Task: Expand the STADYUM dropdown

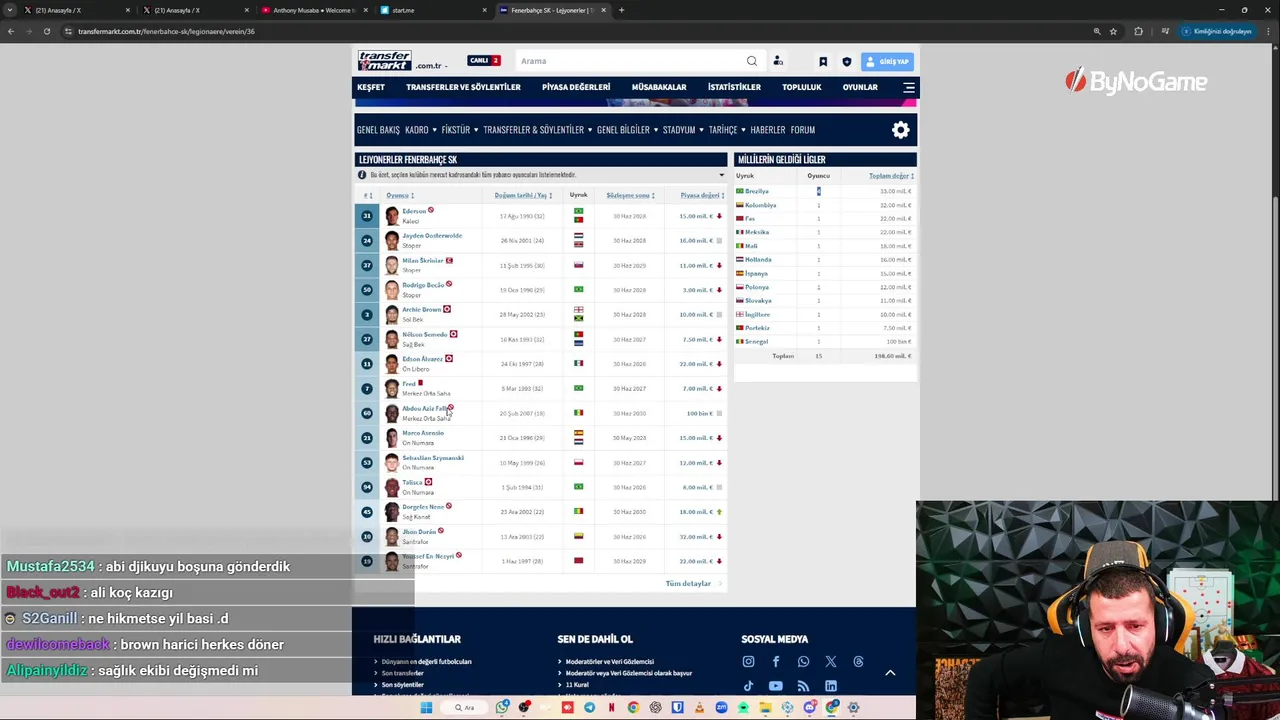Action: pyautogui.click(x=683, y=129)
